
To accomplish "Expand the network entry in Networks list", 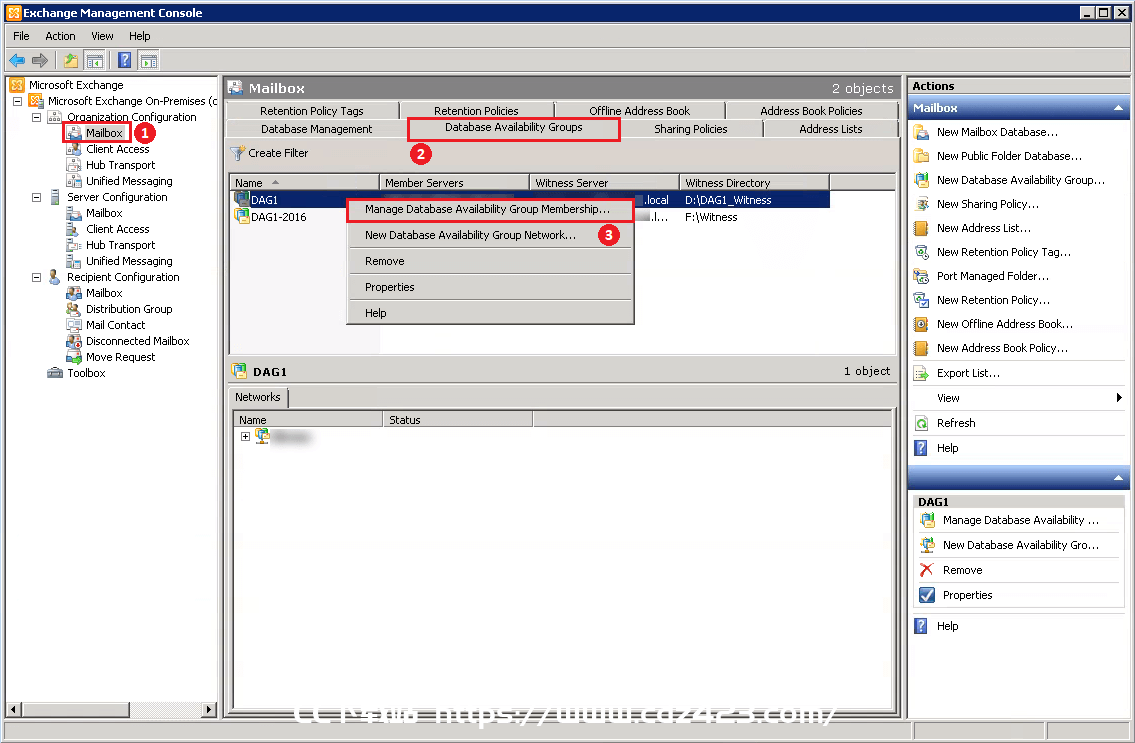I will [245, 436].
